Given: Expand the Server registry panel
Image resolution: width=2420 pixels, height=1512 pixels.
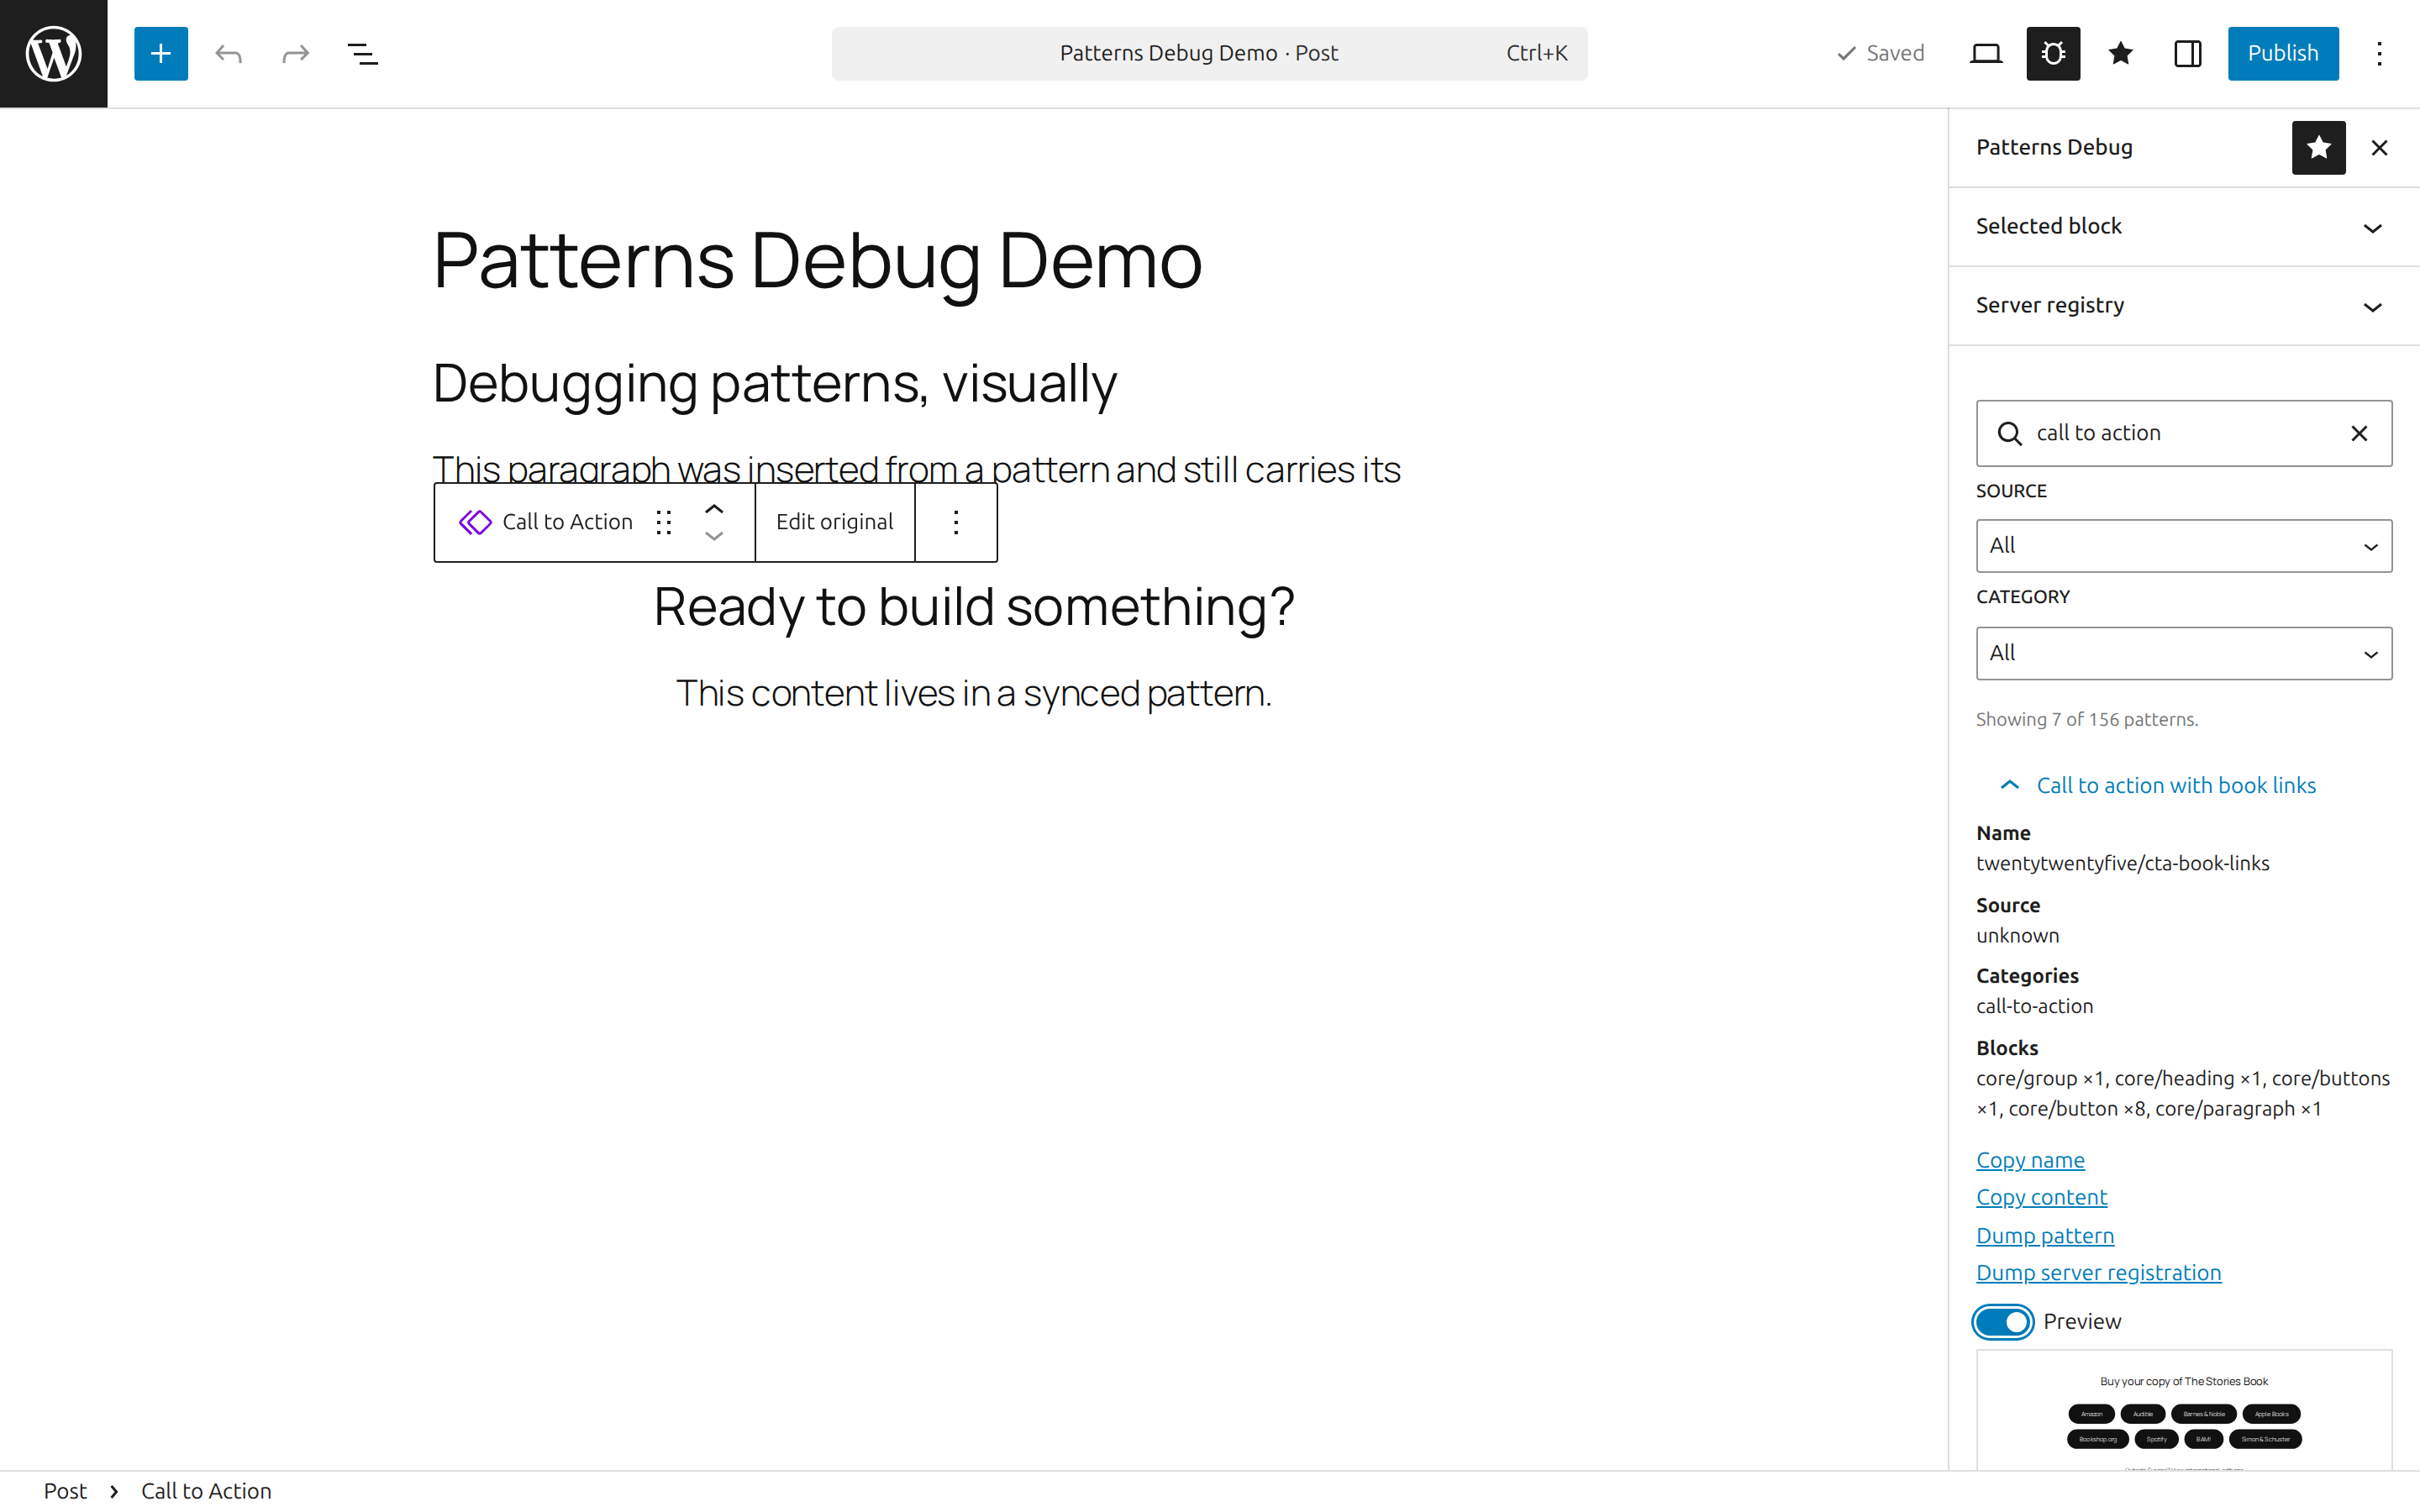Looking at the screenshot, I should [x=2184, y=306].
